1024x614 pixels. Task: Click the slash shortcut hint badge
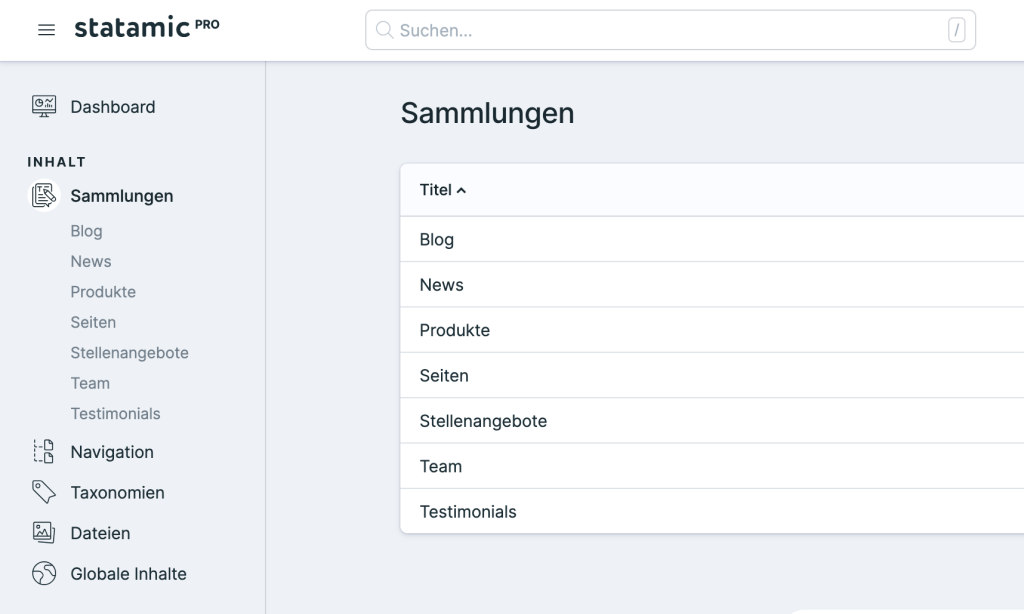pyautogui.click(x=957, y=31)
